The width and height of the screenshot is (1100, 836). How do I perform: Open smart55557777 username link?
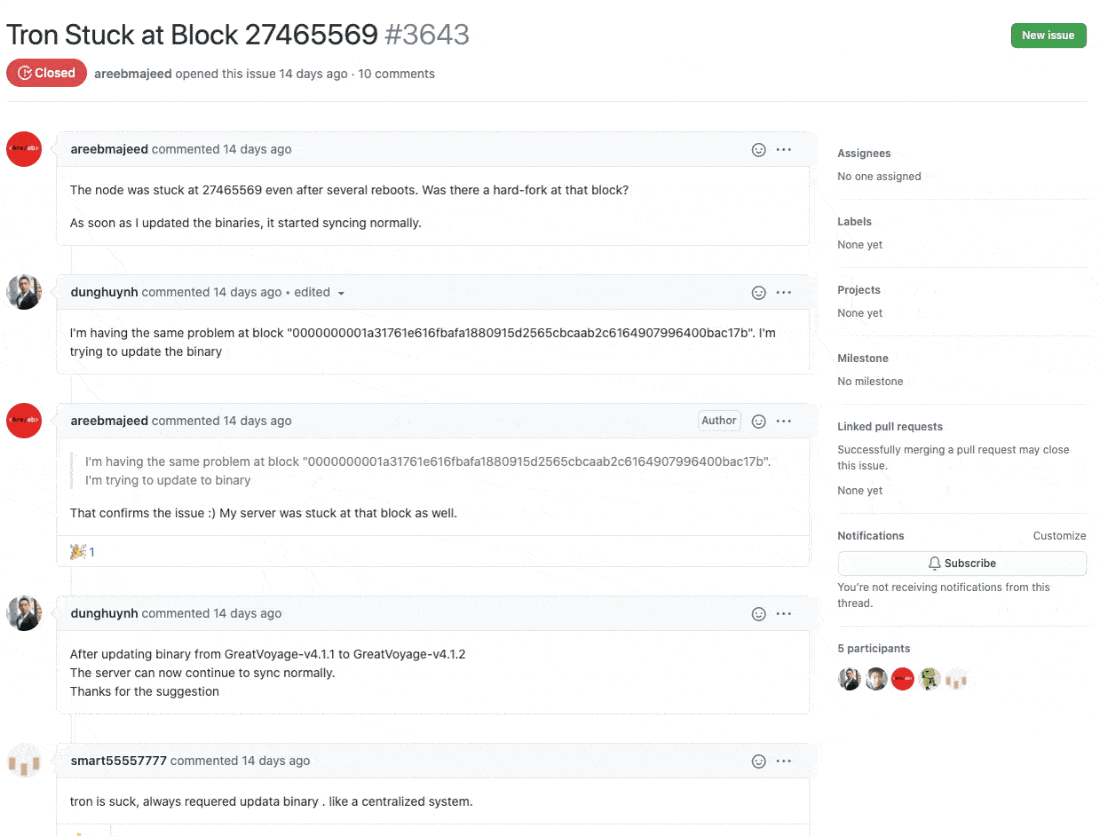point(119,761)
